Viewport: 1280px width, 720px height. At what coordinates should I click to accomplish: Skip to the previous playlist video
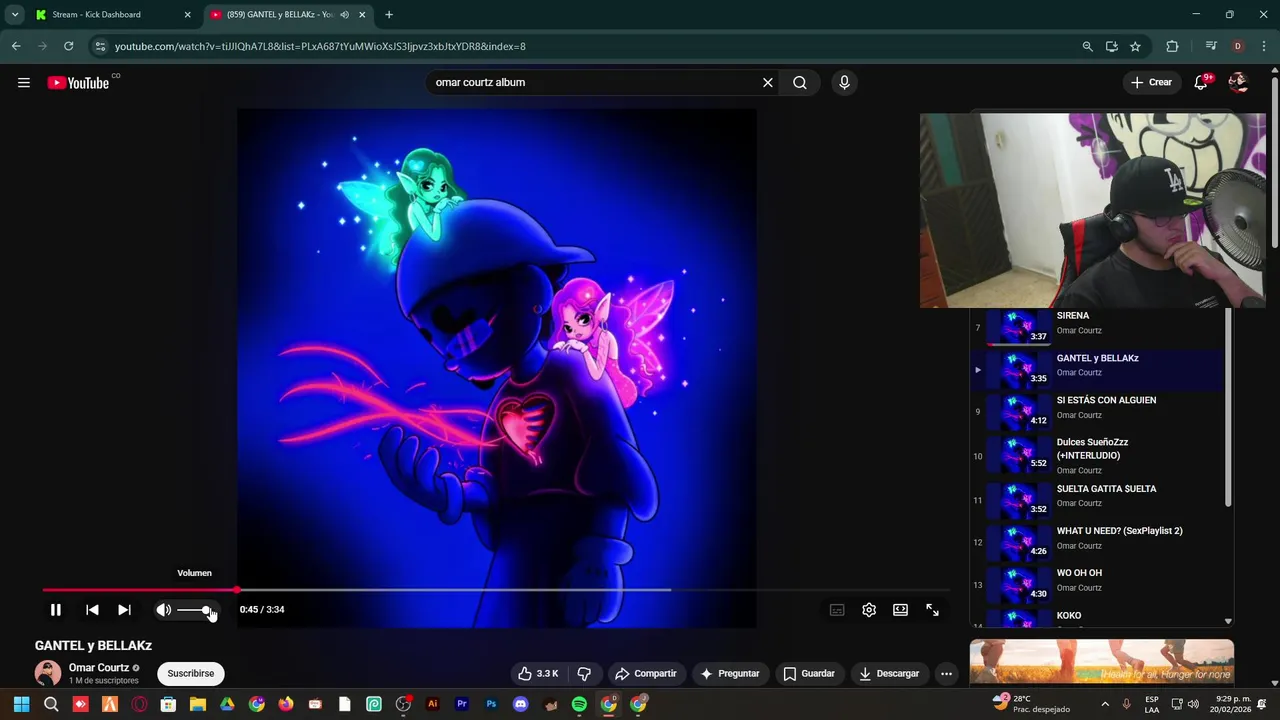[x=92, y=610]
